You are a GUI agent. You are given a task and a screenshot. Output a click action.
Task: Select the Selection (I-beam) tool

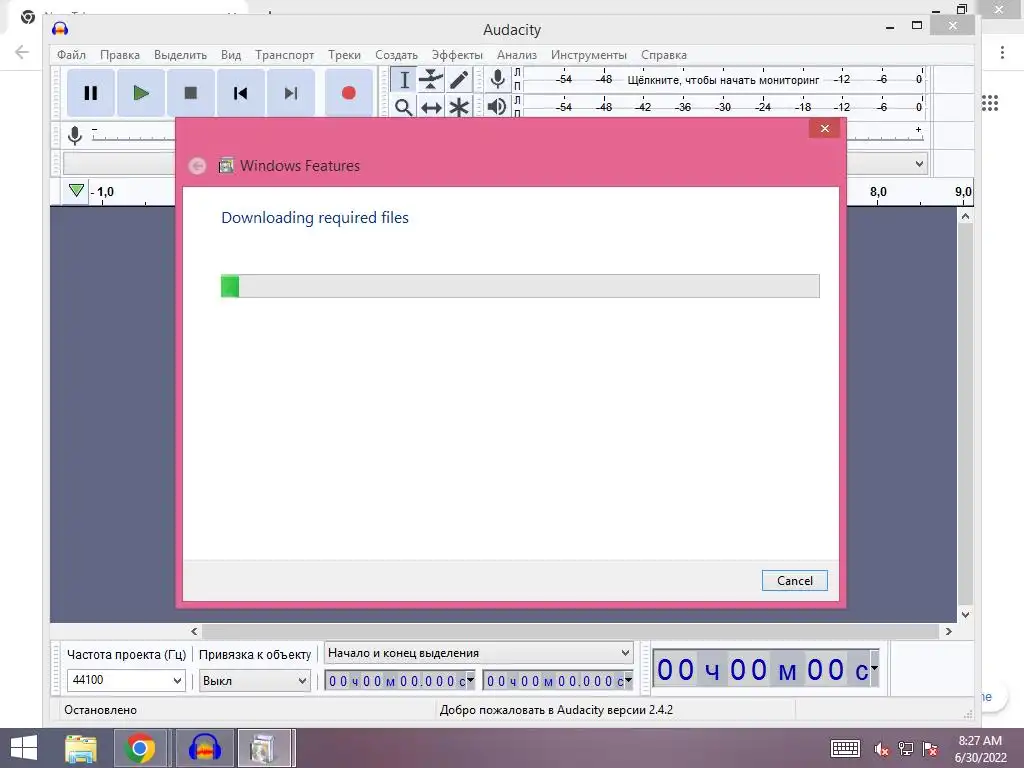pyautogui.click(x=404, y=80)
